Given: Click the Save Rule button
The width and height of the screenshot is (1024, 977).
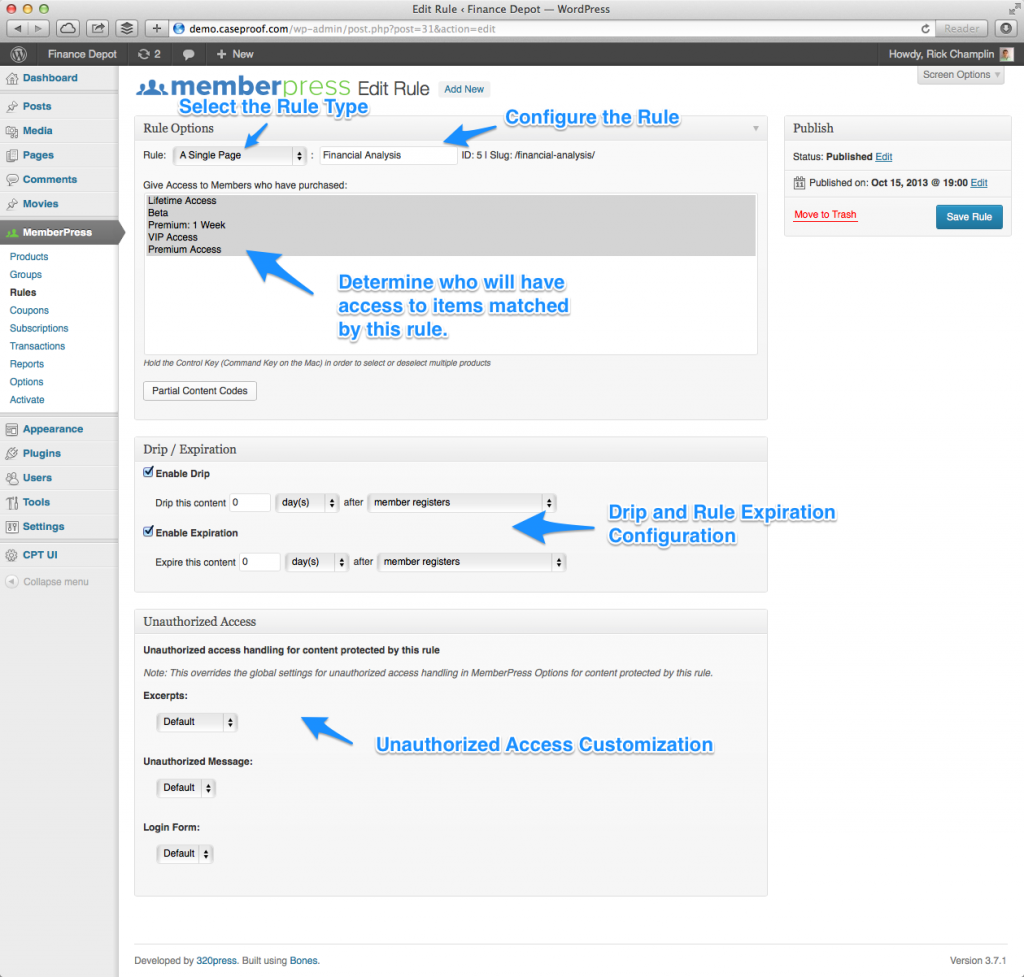Looking at the screenshot, I should click(x=969, y=217).
